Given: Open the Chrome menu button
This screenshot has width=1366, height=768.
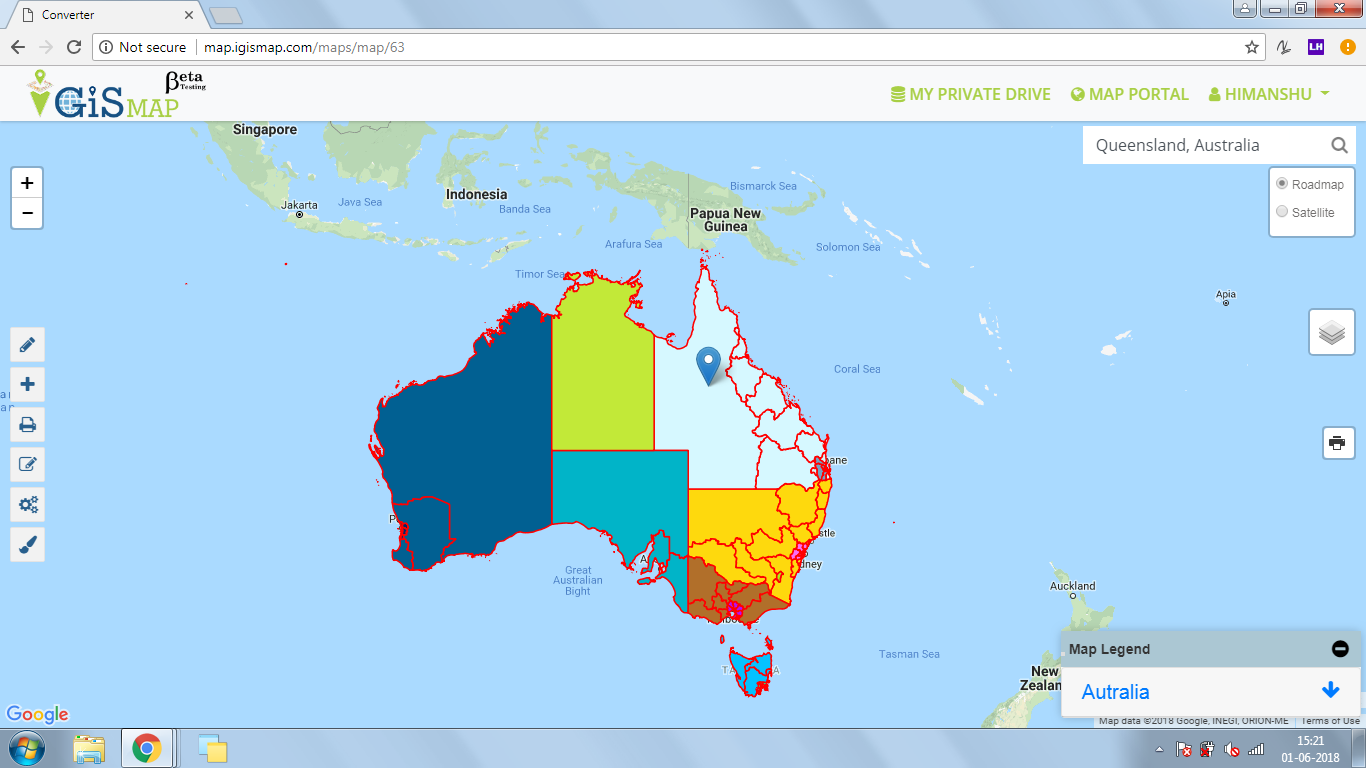Looking at the screenshot, I should [1348, 47].
